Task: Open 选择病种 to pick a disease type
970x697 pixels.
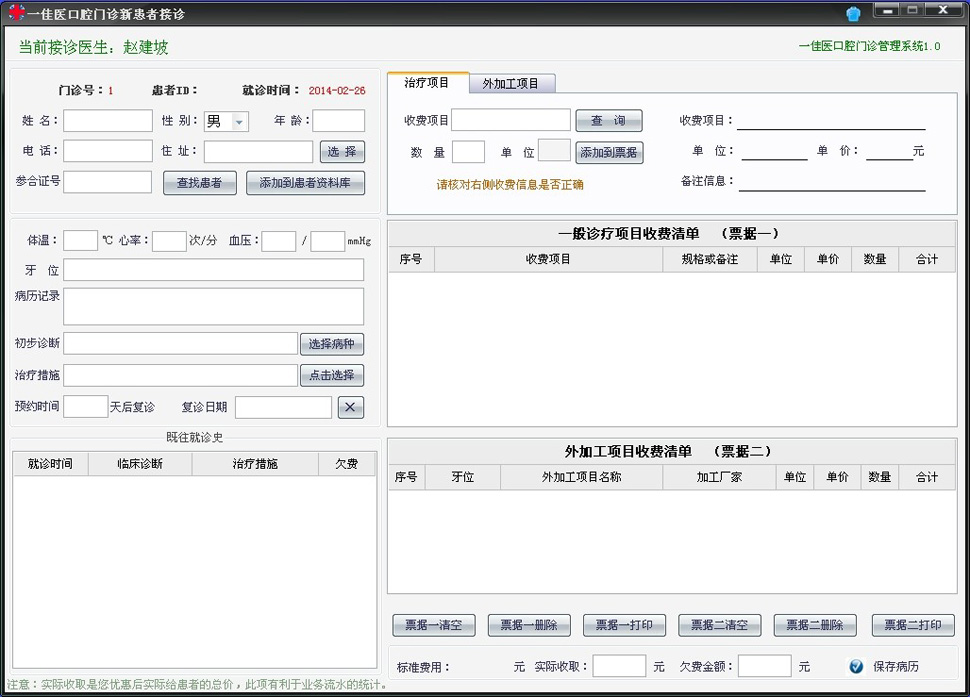Action: pyautogui.click(x=332, y=343)
